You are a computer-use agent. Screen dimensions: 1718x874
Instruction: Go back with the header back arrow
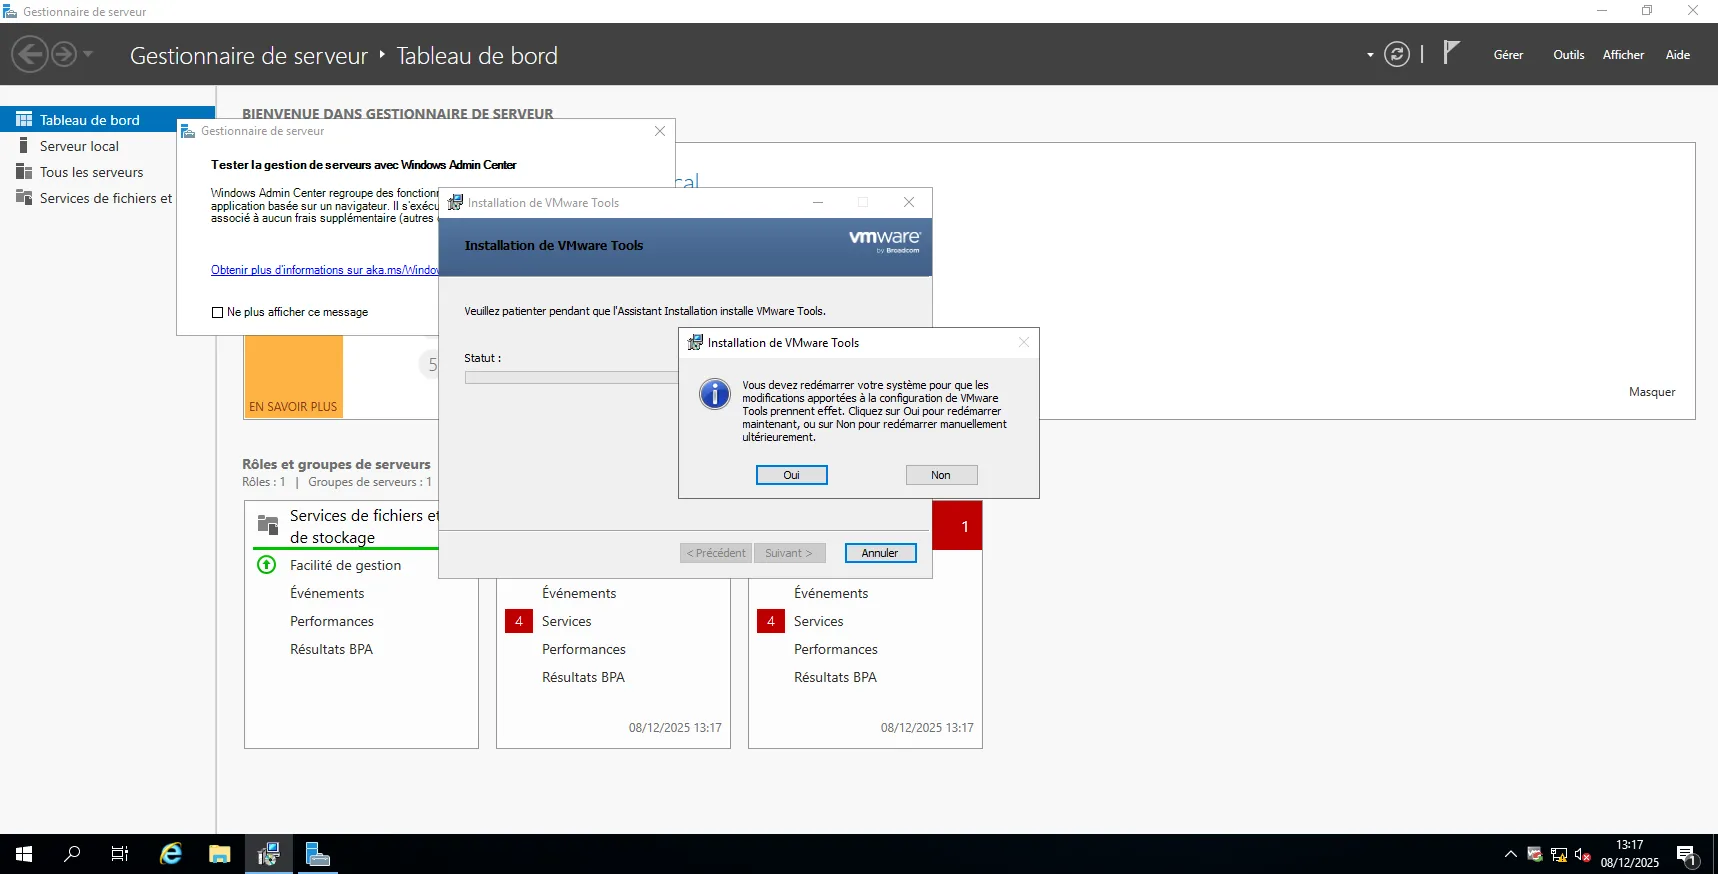(x=30, y=54)
